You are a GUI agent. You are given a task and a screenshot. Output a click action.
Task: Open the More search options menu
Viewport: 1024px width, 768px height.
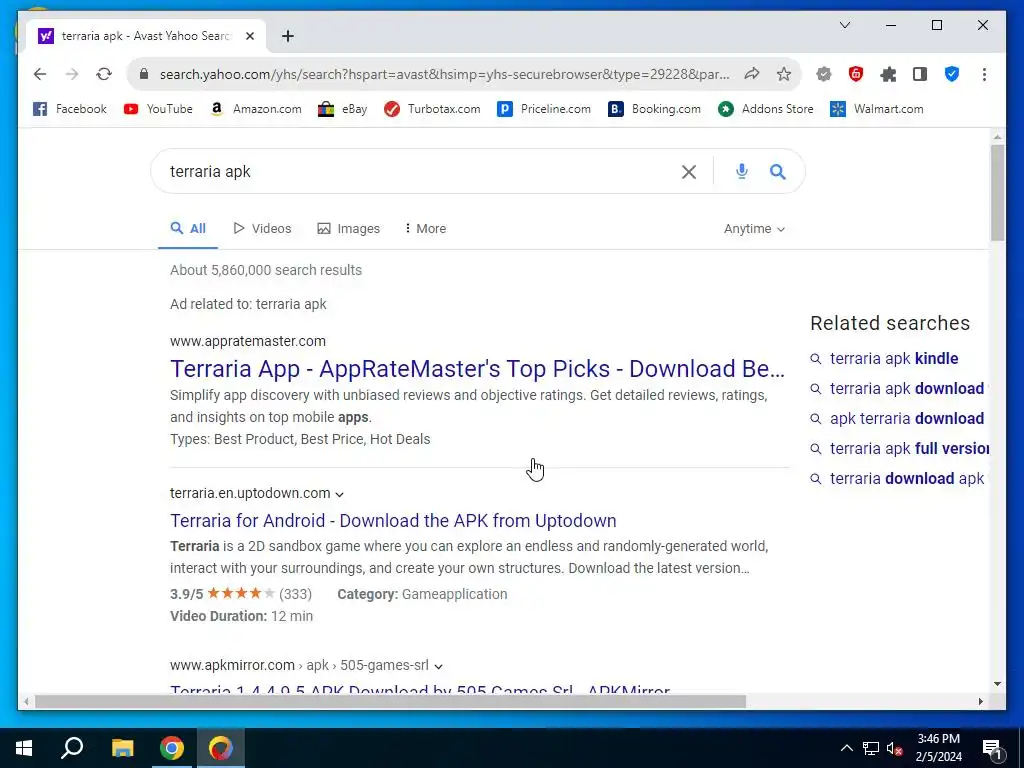[x=425, y=229]
